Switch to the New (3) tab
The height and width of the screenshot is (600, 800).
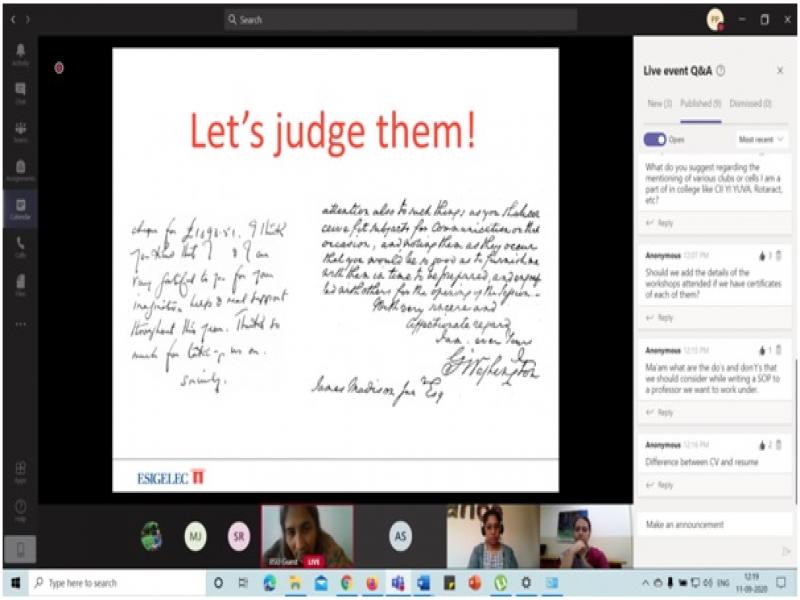pyautogui.click(x=658, y=103)
